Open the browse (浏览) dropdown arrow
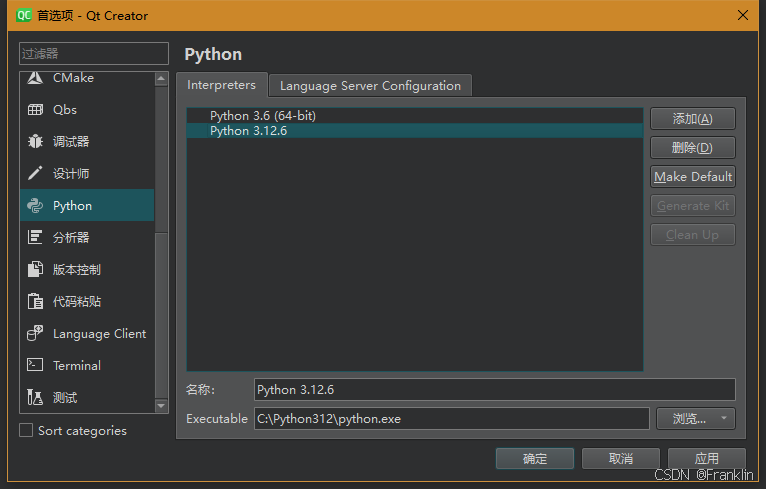The width and height of the screenshot is (766, 489). [724, 419]
